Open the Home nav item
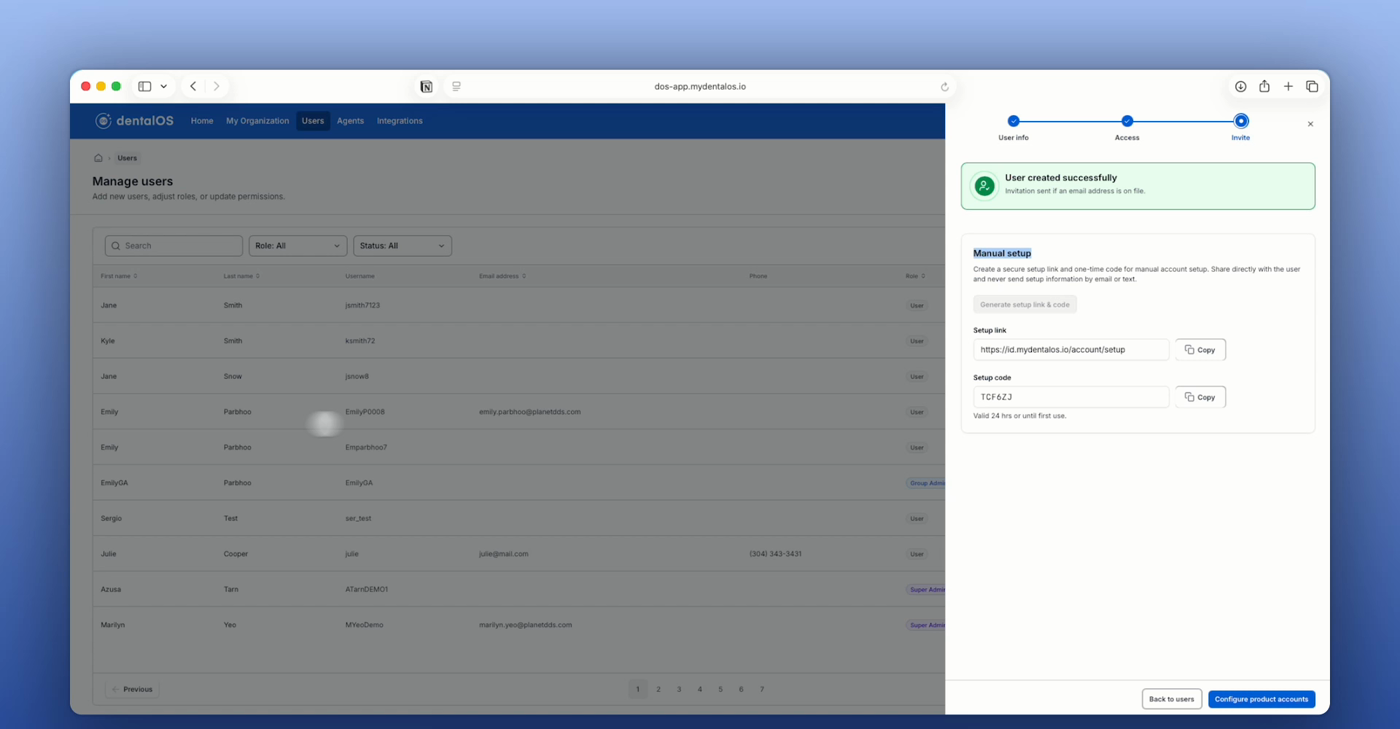The image size is (1400, 729). coord(202,121)
